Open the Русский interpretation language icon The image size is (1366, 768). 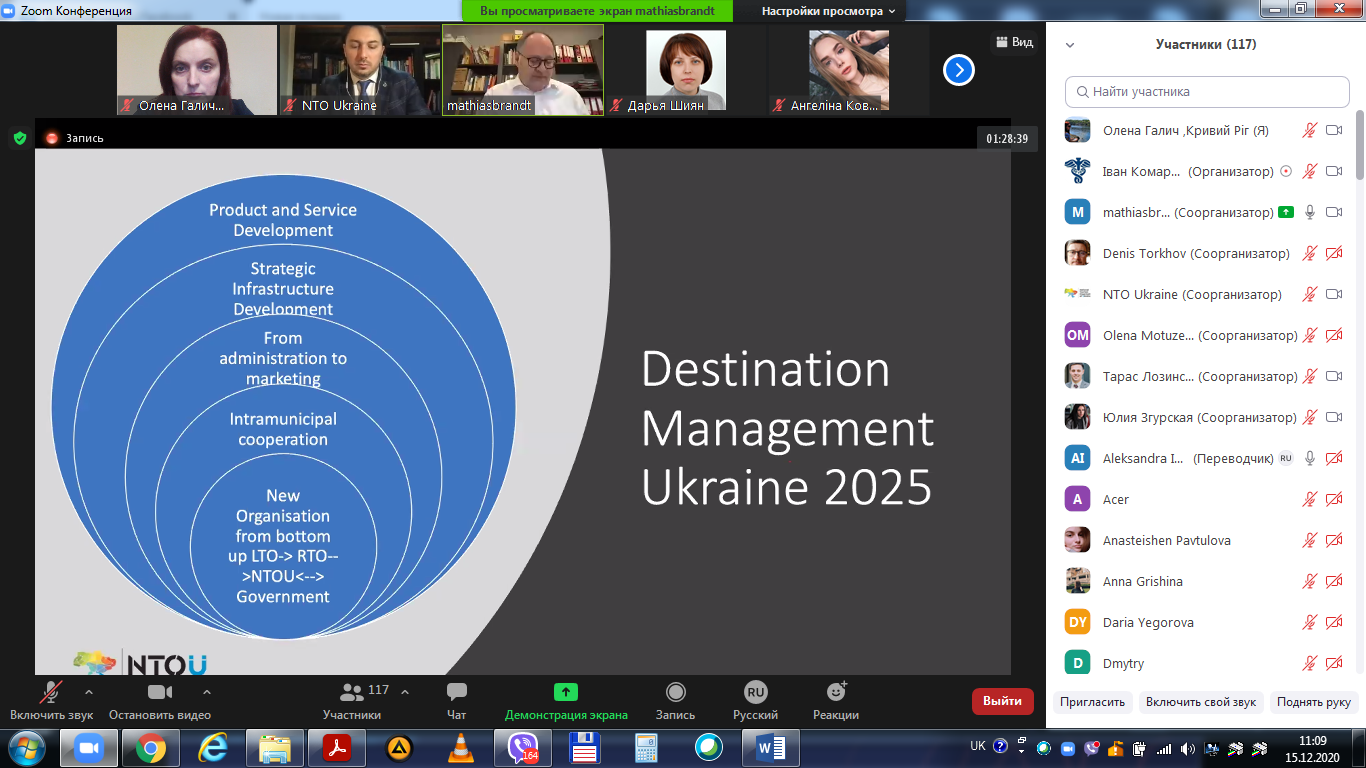pos(756,692)
